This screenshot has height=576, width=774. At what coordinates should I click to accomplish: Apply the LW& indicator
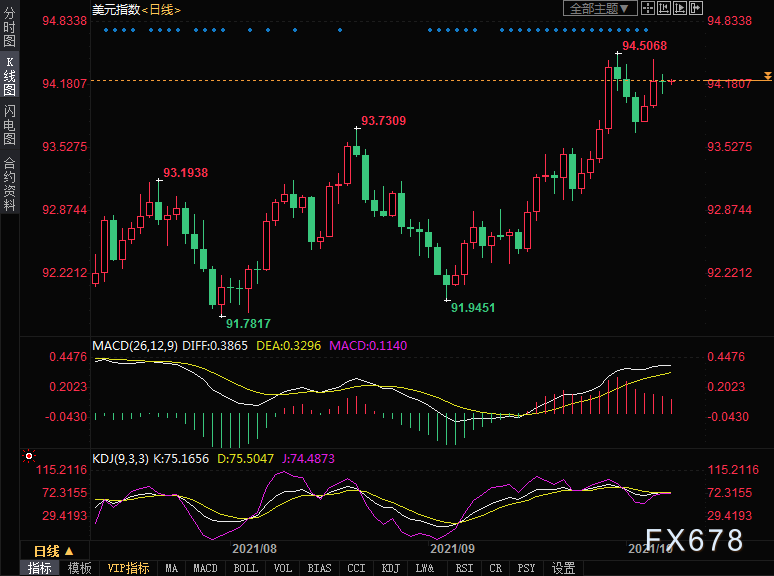[425, 568]
